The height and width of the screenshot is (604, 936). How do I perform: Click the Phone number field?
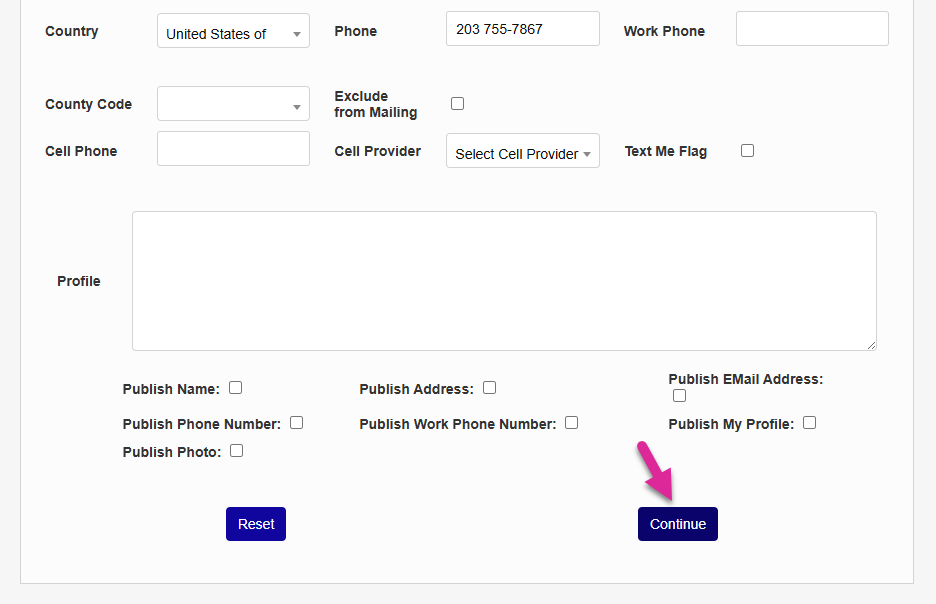(x=522, y=29)
